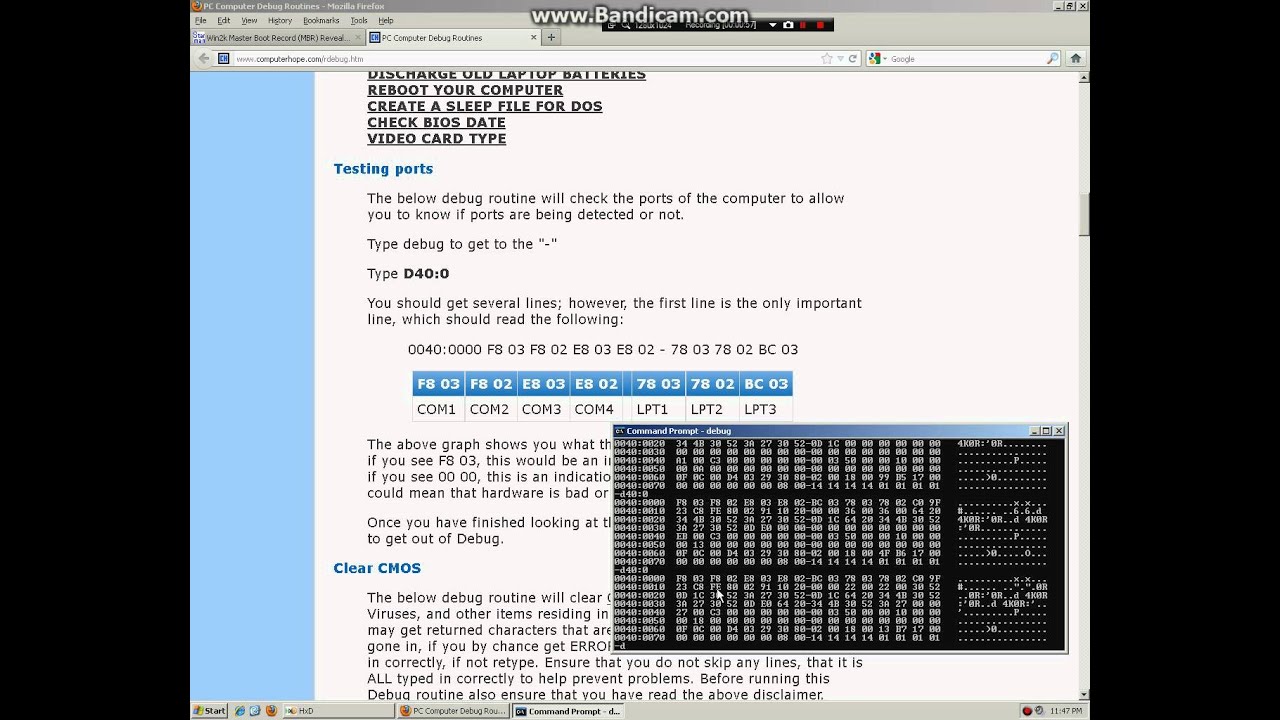Switch to HxD in the taskbar

(x=340, y=711)
